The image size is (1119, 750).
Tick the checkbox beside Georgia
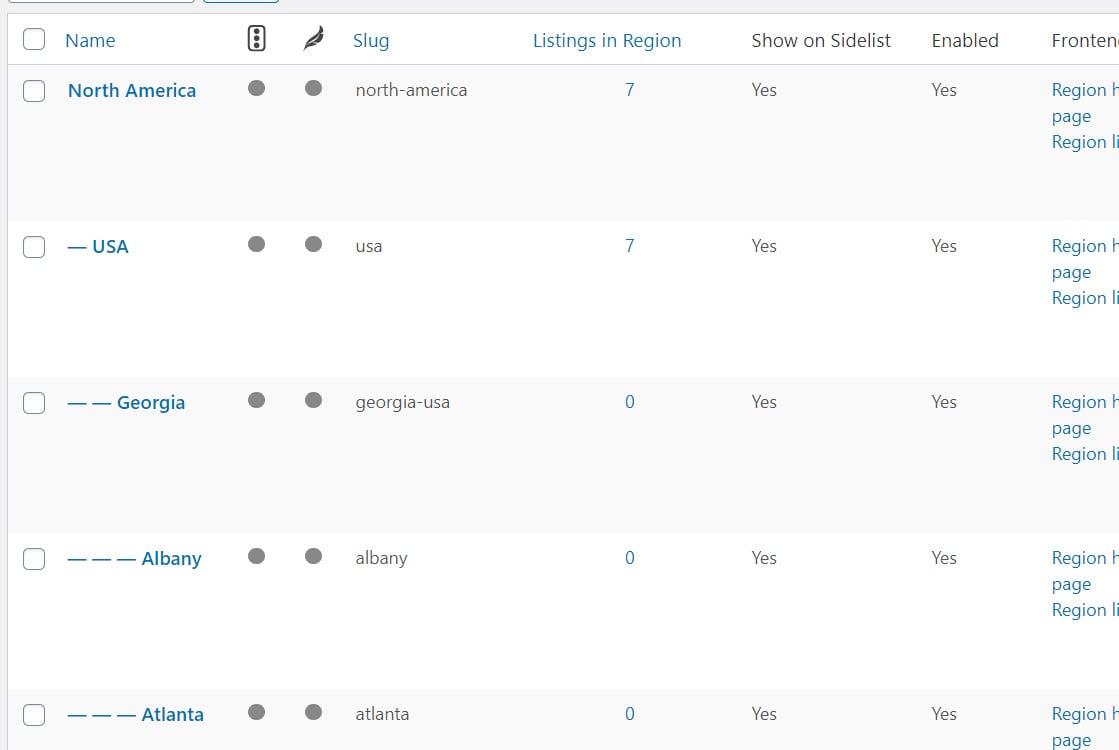34,403
